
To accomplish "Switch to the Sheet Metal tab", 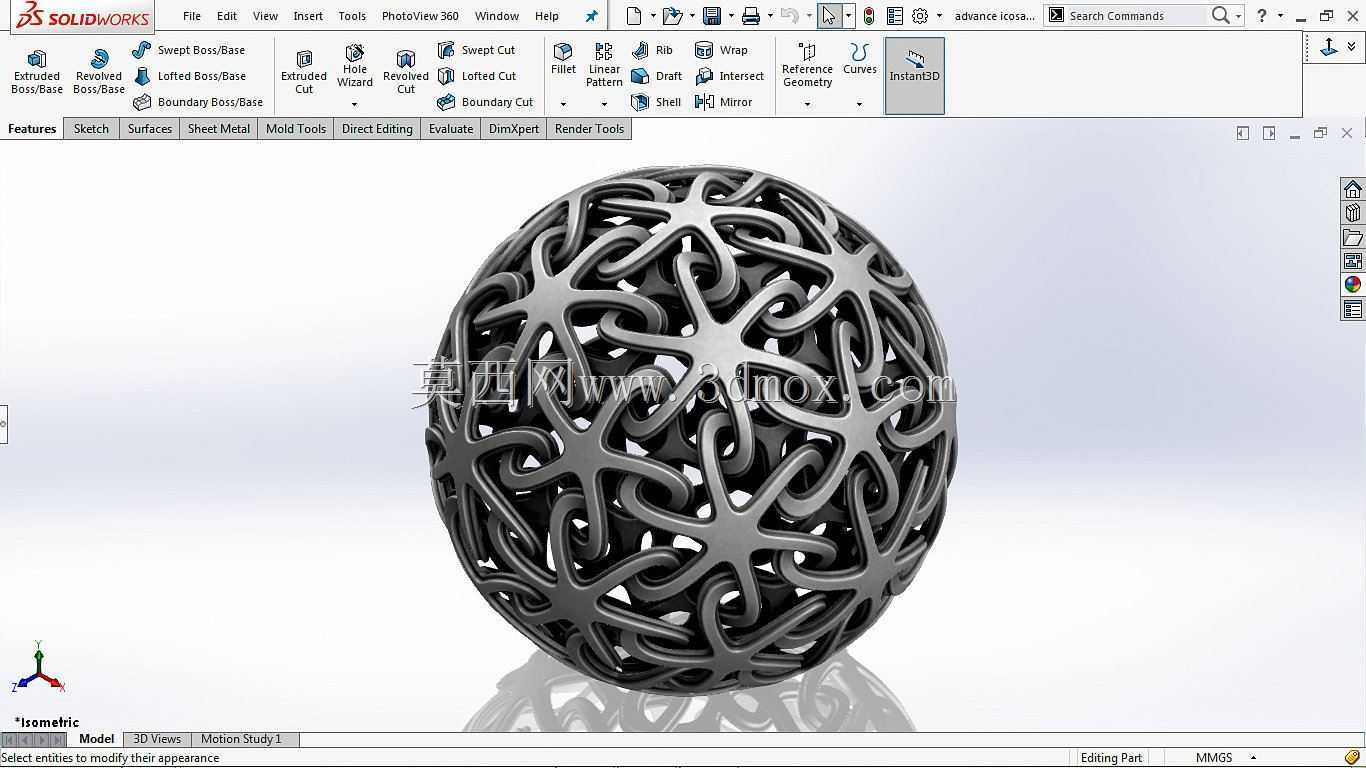I will coord(219,129).
